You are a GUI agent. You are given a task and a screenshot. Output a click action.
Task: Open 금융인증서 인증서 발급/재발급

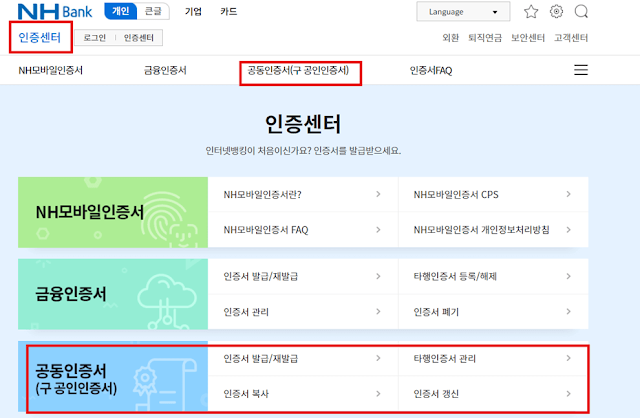[x=303, y=276]
